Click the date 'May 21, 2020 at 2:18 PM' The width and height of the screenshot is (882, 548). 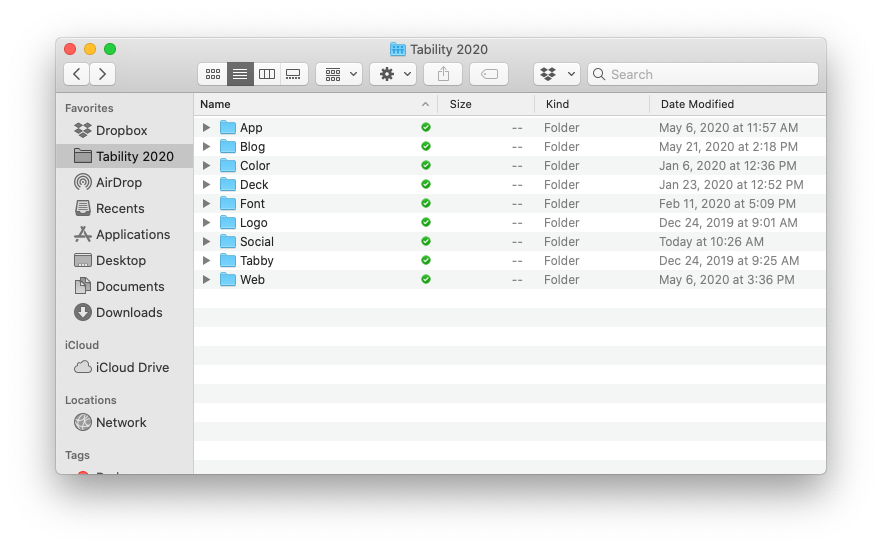coord(728,147)
